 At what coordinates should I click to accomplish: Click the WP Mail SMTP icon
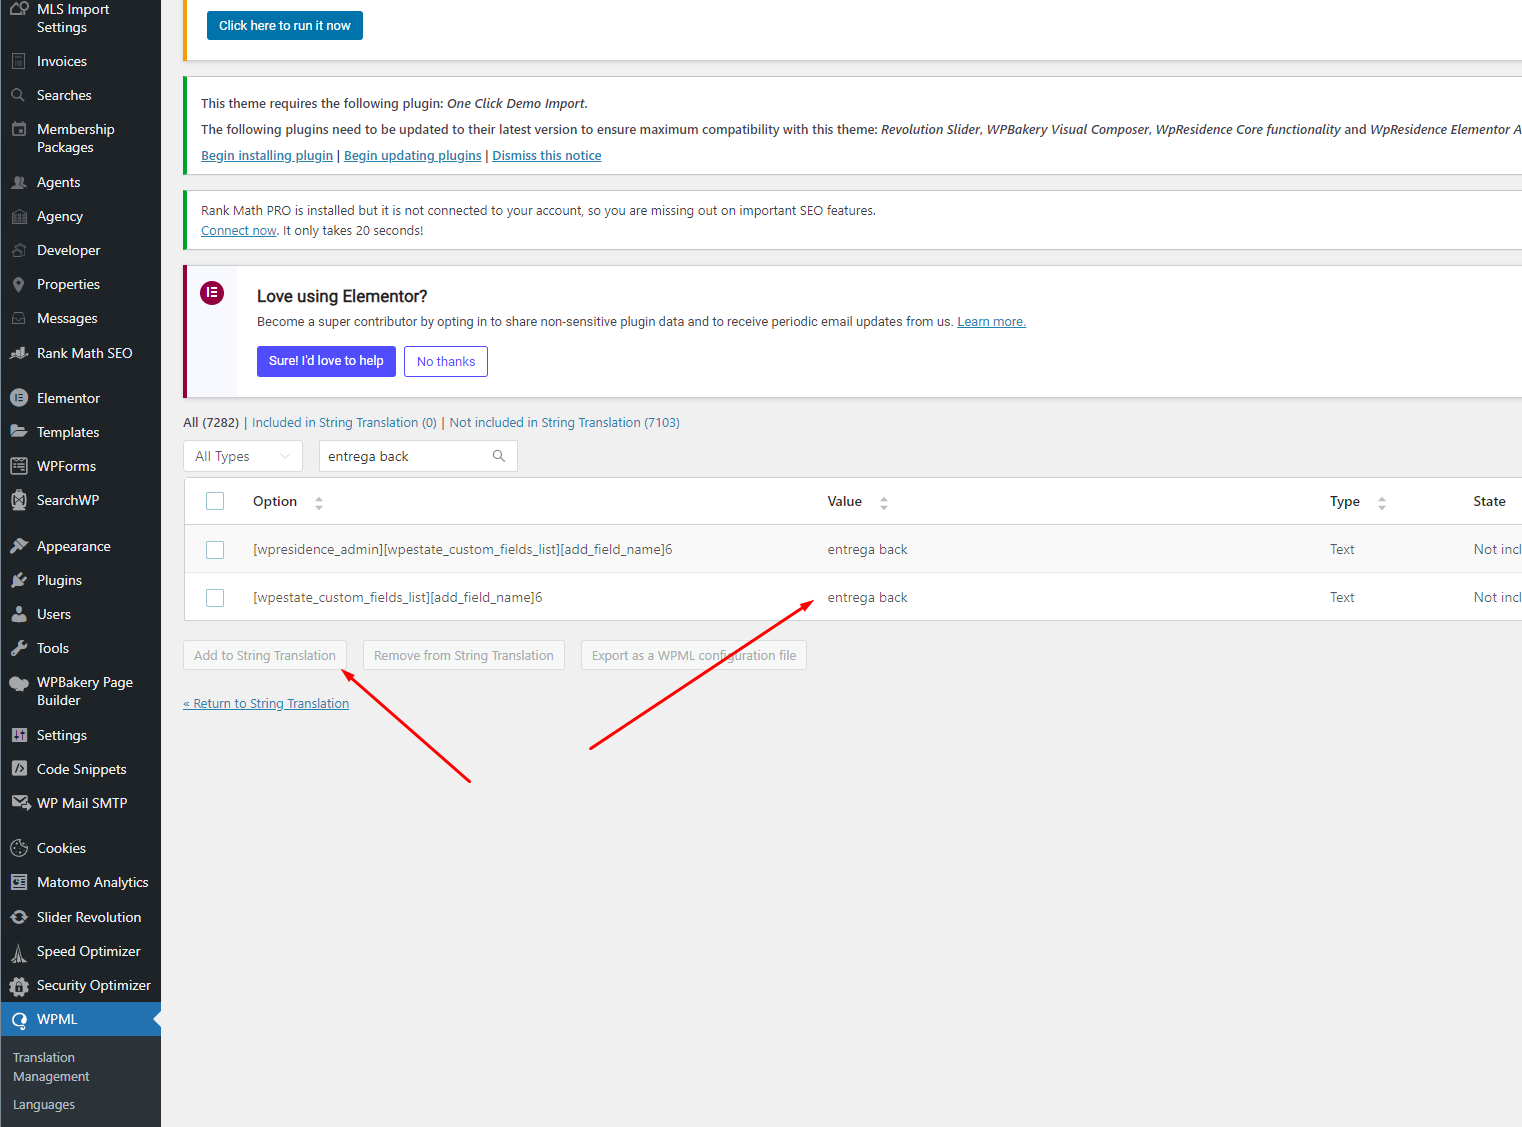tap(19, 803)
